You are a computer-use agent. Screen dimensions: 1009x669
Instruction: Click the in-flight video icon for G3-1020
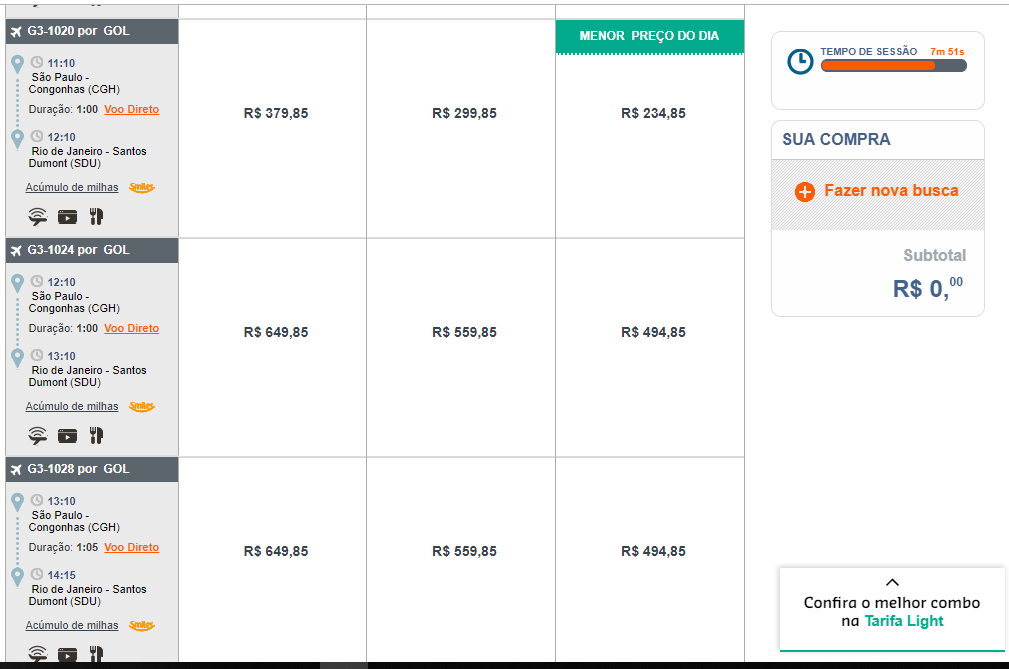[x=68, y=217]
